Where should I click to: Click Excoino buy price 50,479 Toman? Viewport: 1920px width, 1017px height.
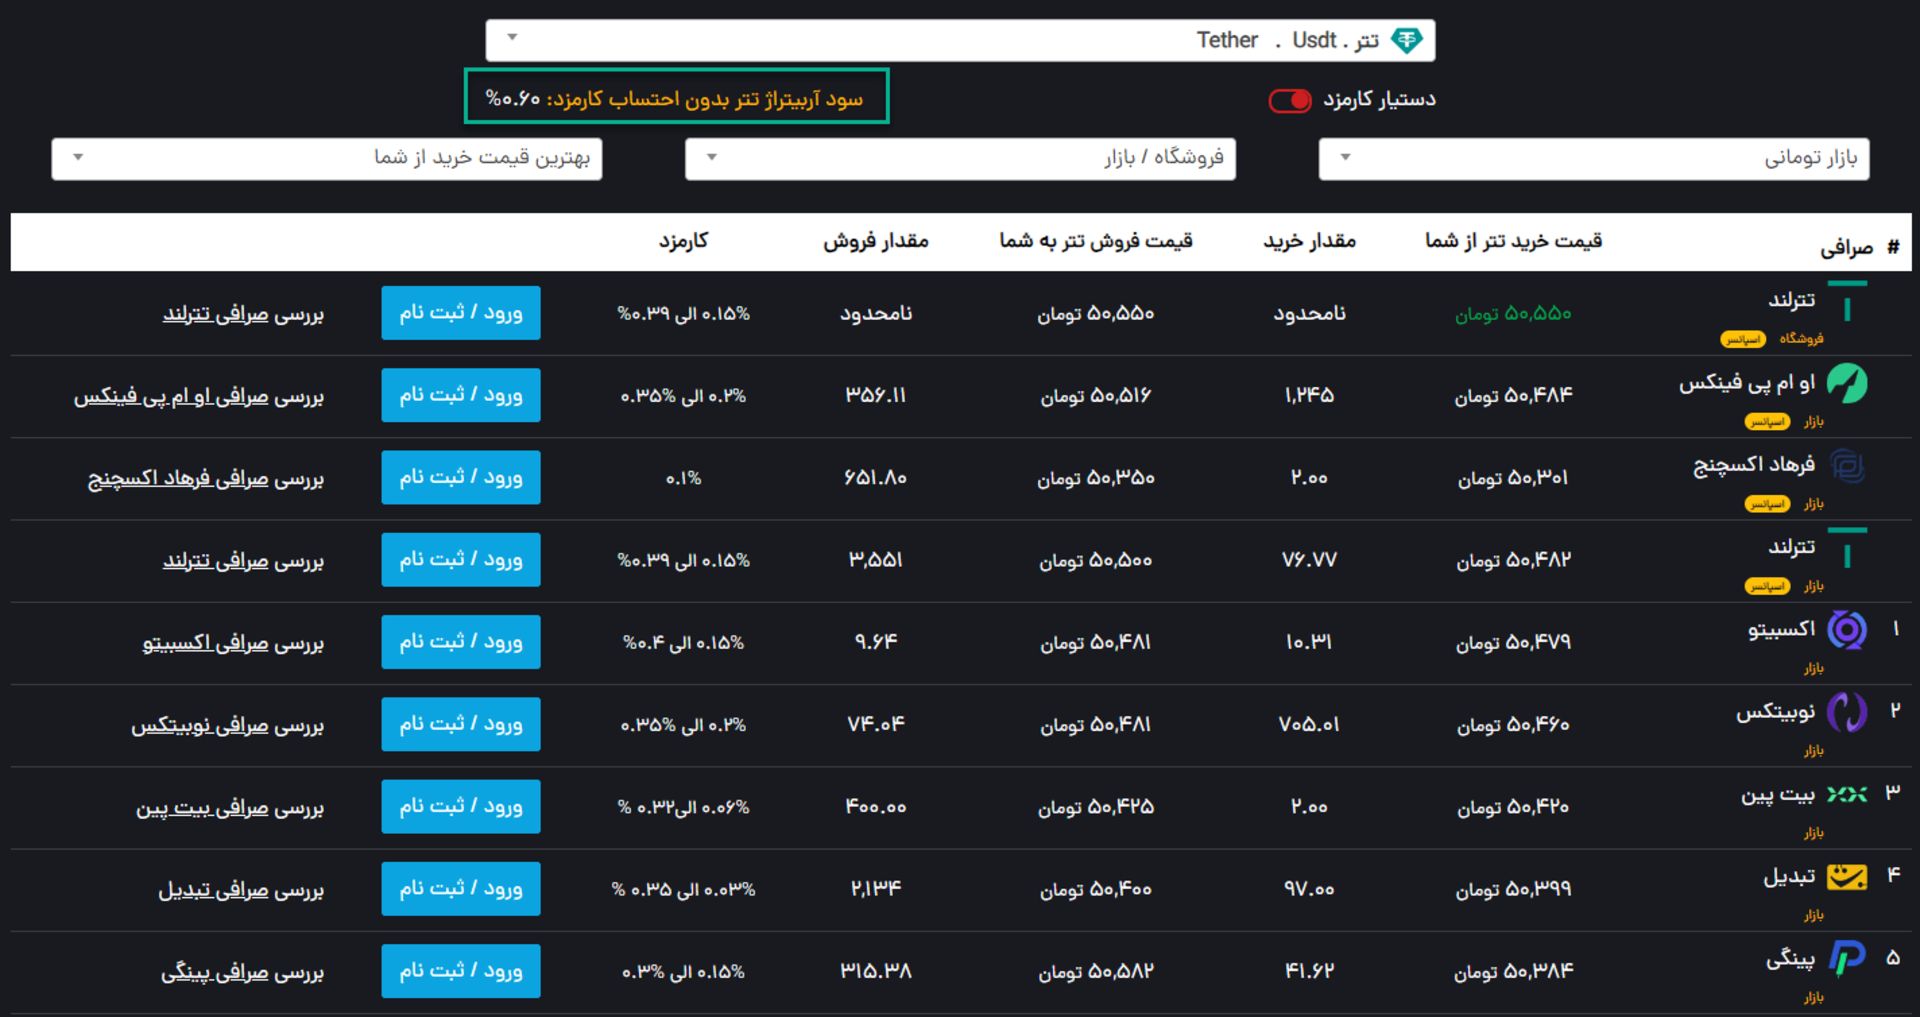point(1513,642)
